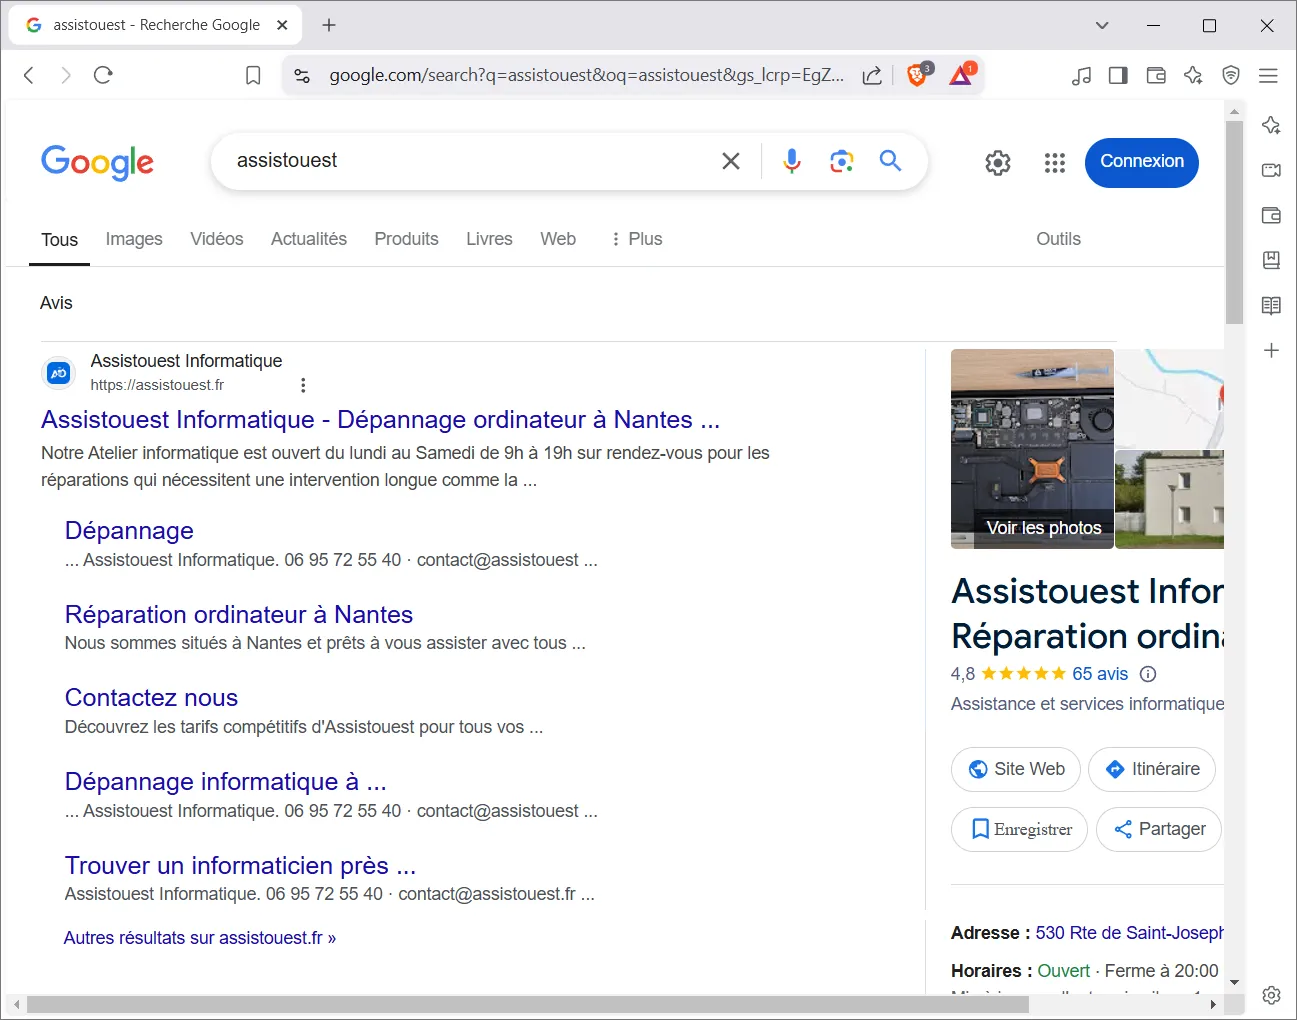This screenshot has width=1297, height=1020.
Task: Select the Tous search tab
Action: click(59, 240)
